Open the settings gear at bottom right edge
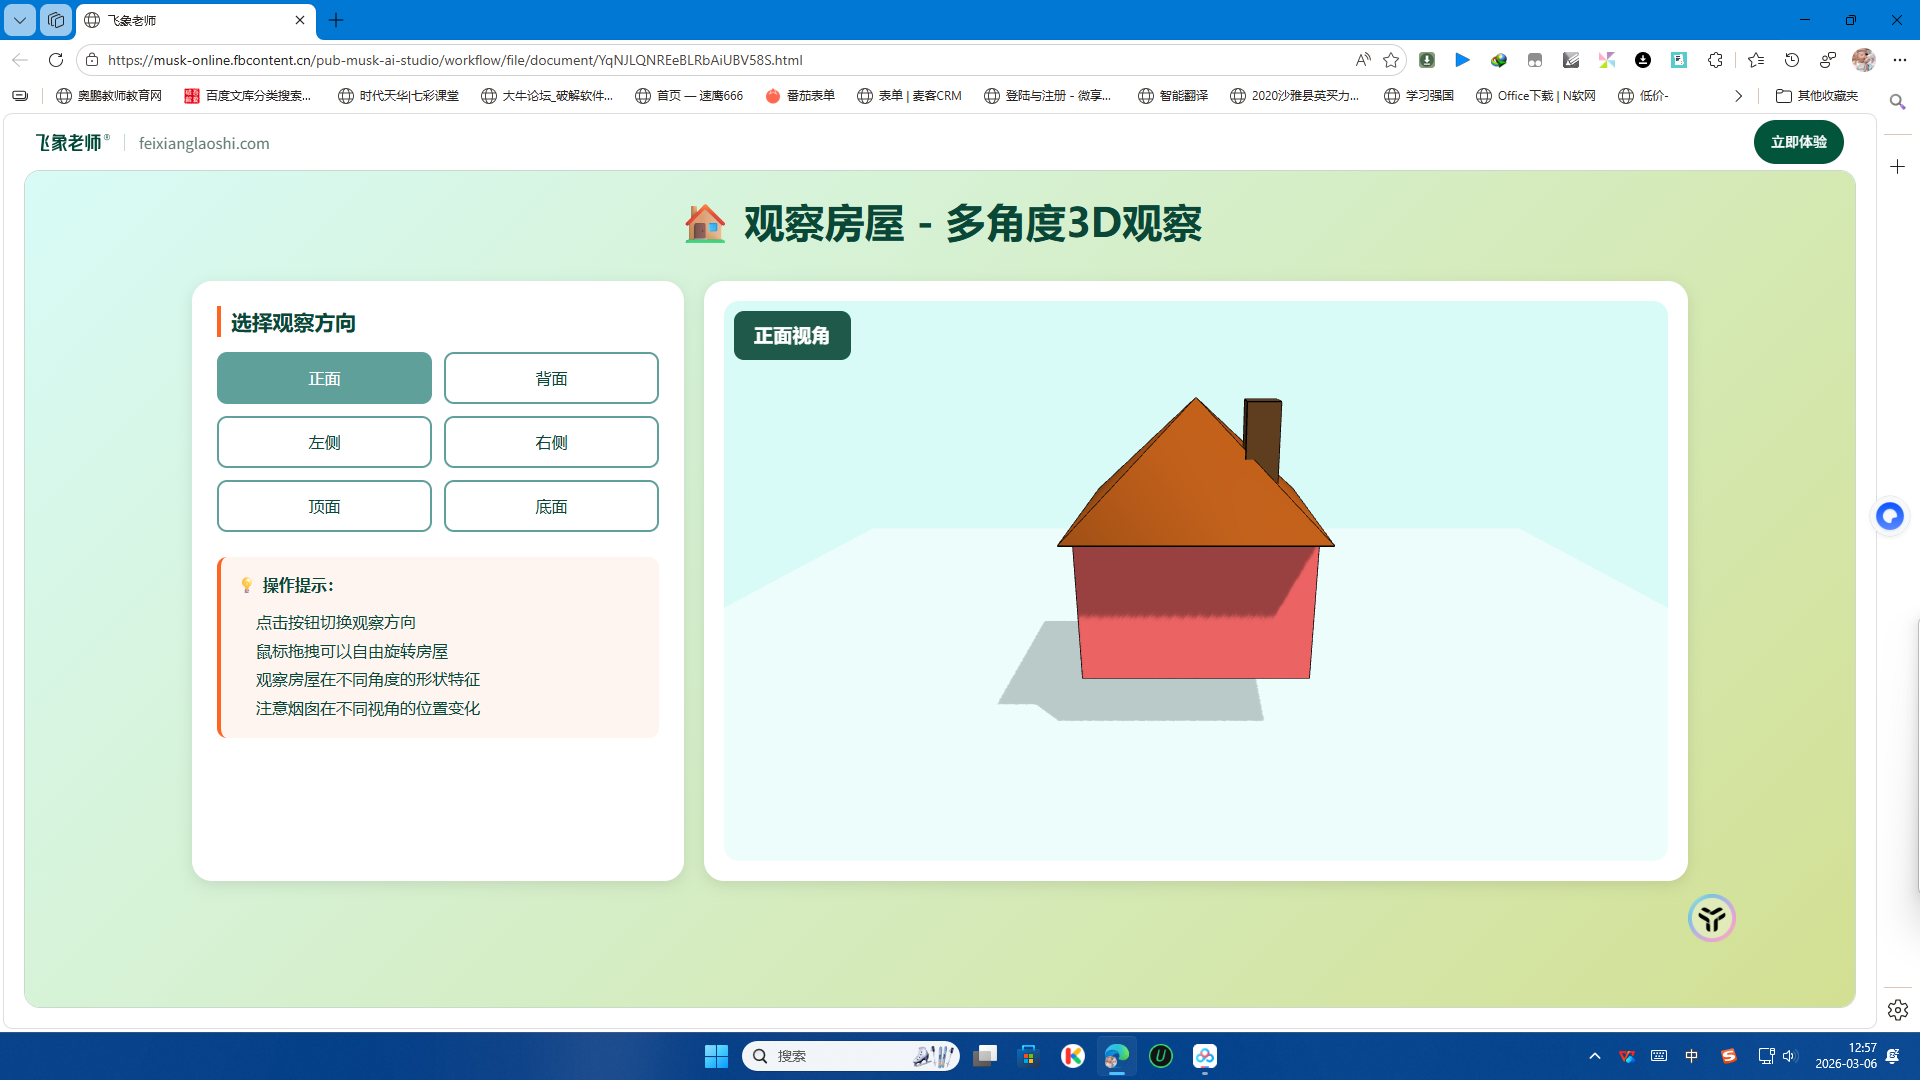The height and width of the screenshot is (1080, 1920). [x=1897, y=1010]
